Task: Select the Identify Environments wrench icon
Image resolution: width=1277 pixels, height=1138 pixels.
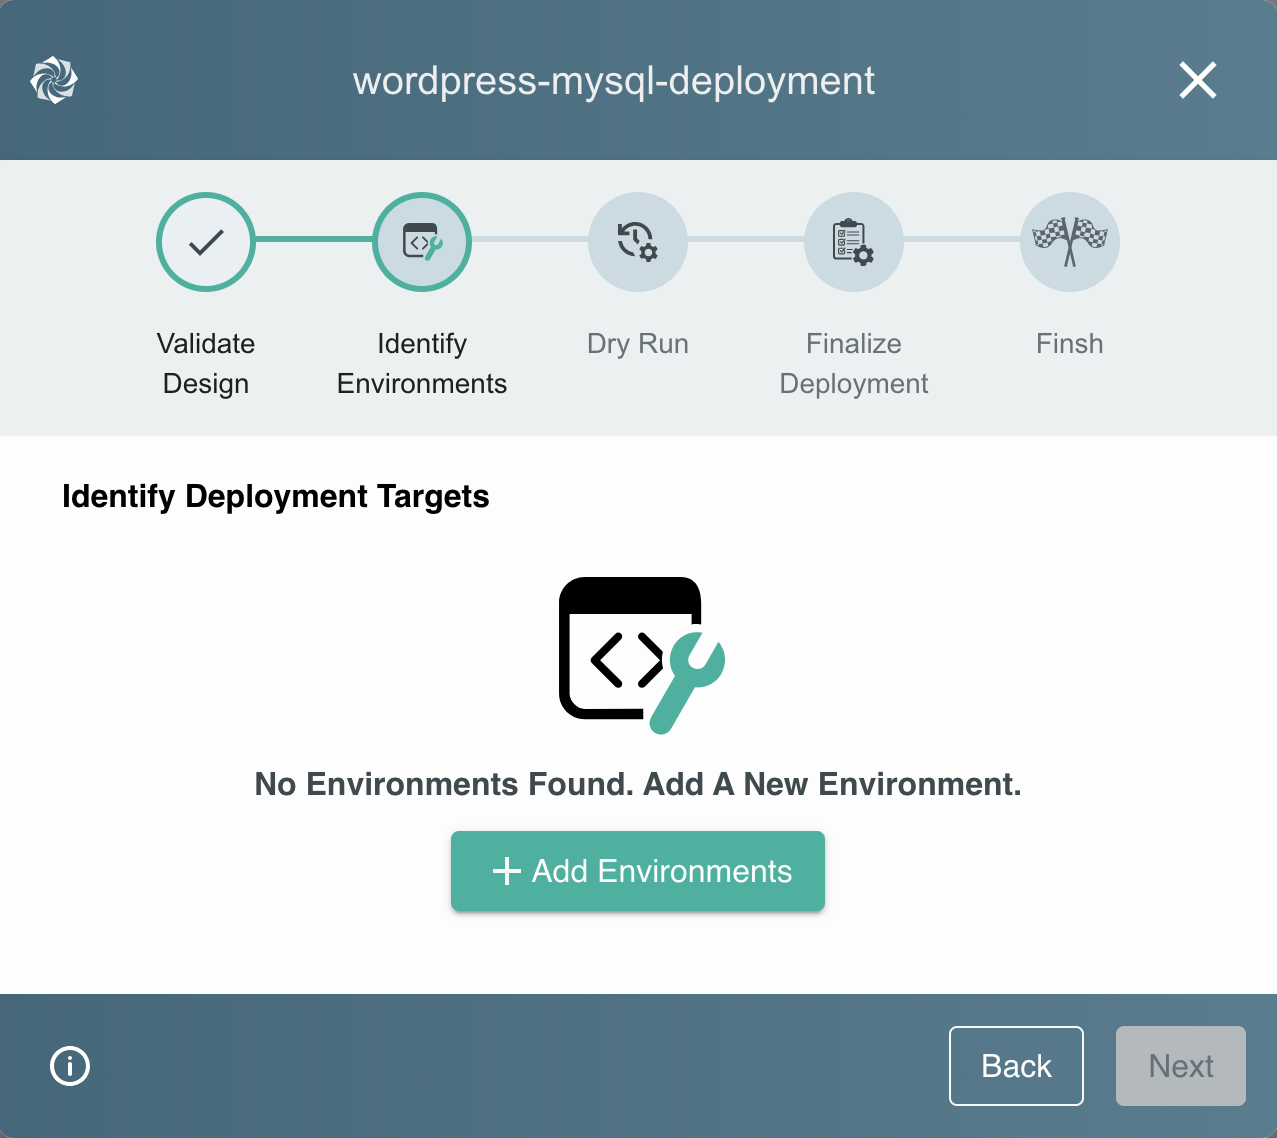Action: tap(421, 242)
